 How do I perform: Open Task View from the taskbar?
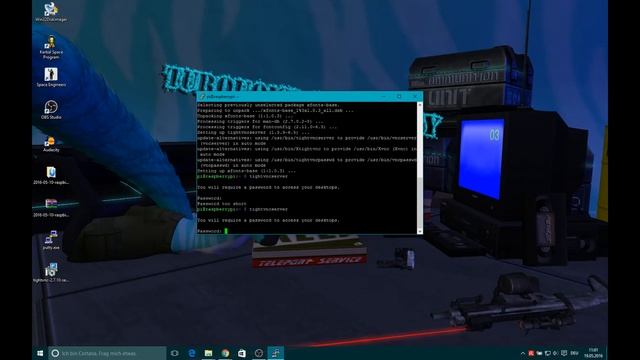(x=175, y=353)
